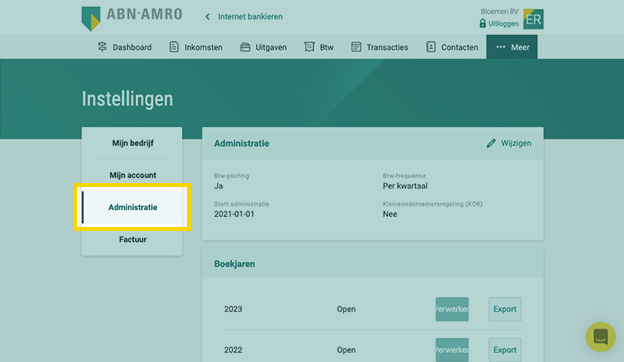Click the three dots Meer icon

[501, 47]
